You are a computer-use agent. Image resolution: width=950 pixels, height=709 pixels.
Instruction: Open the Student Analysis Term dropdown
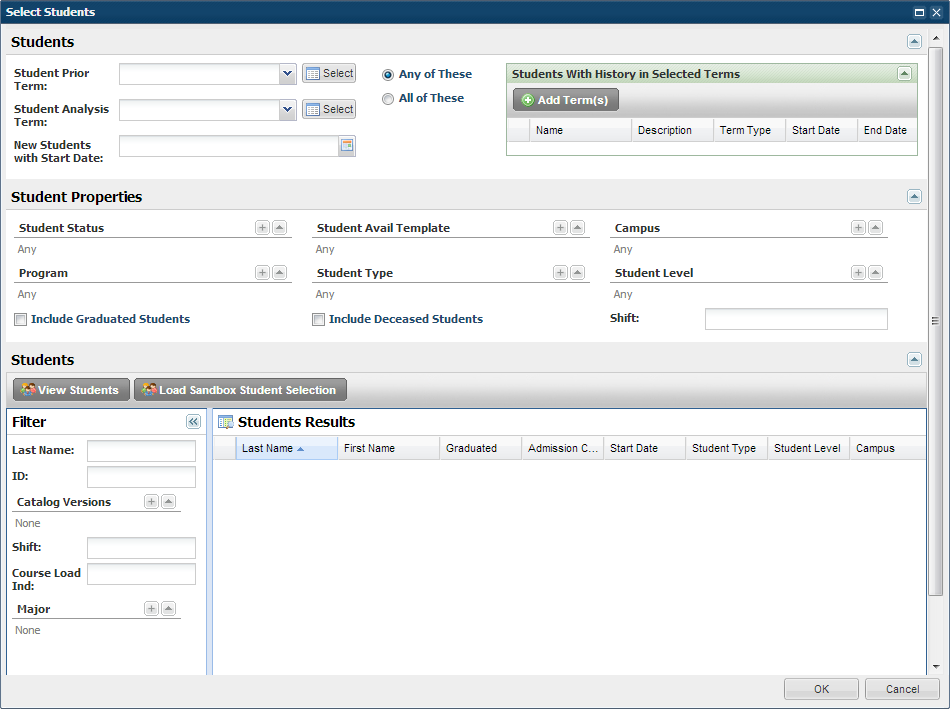[288, 110]
